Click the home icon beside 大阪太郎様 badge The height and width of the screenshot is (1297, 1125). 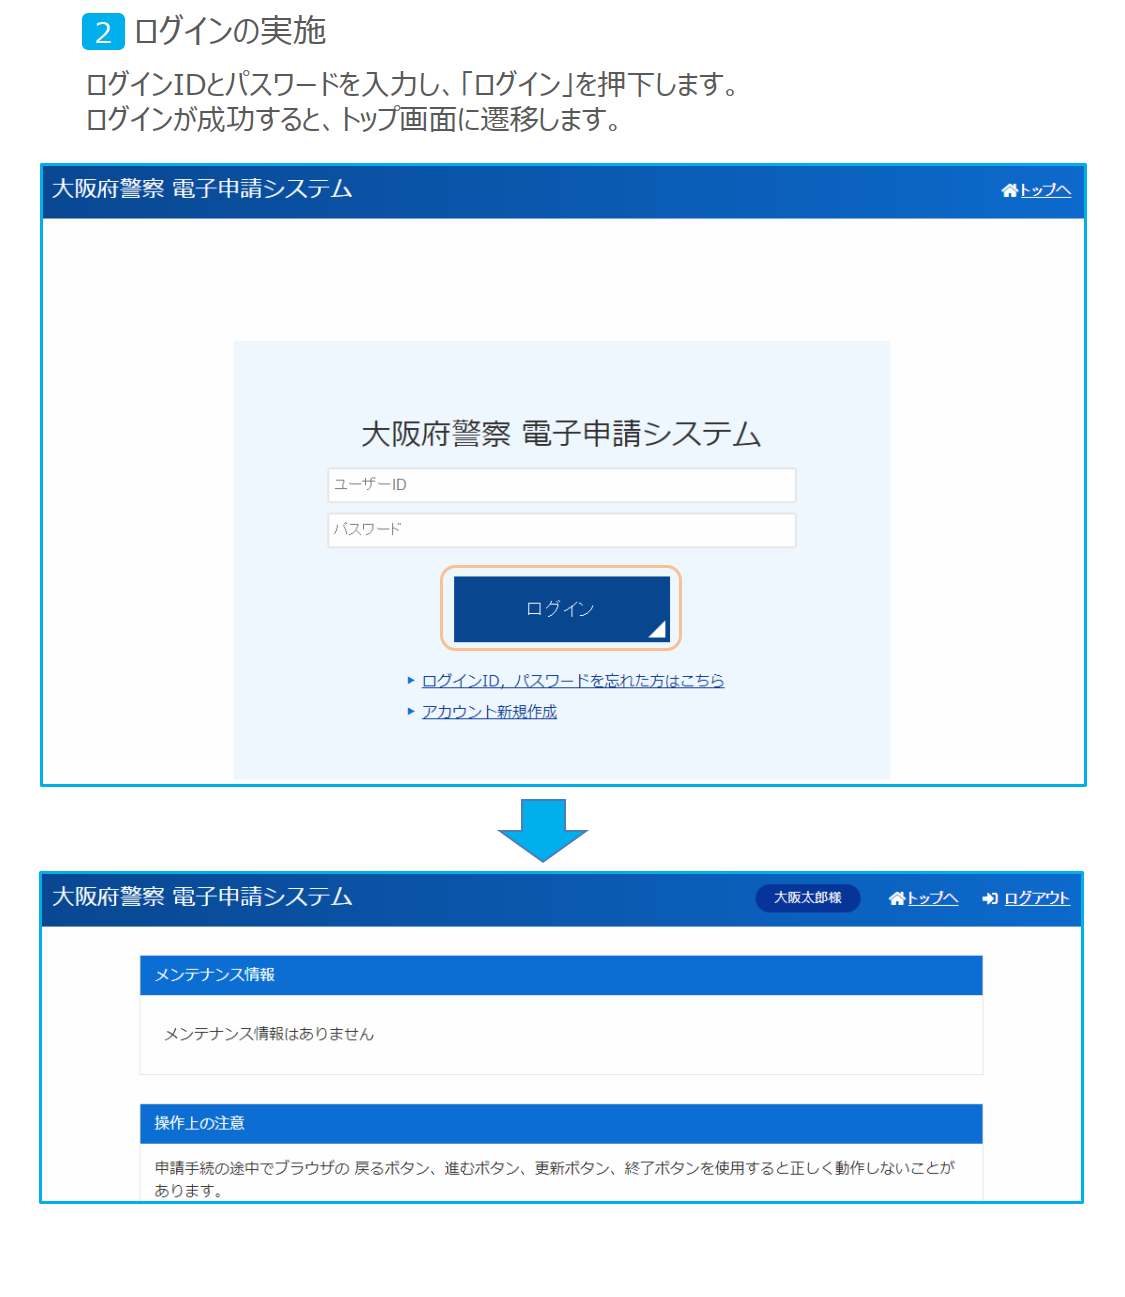point(897,898)
